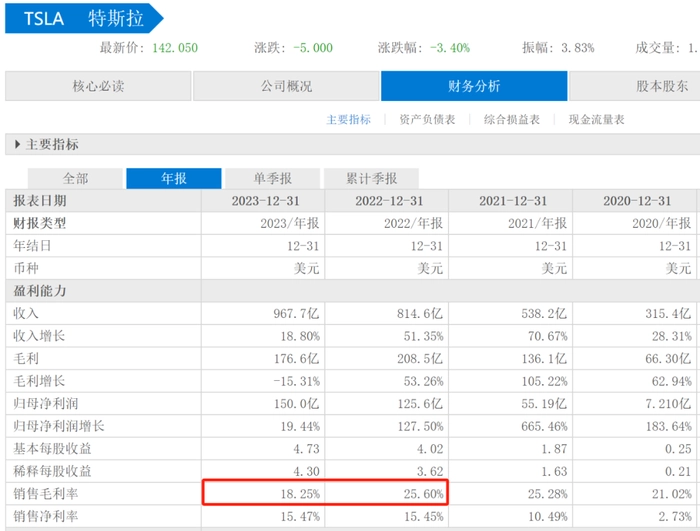Image resolution: width=700 pixels, height=531 pixels.
Task: Open the 现金流量表 link
Action: pos(596,120)
